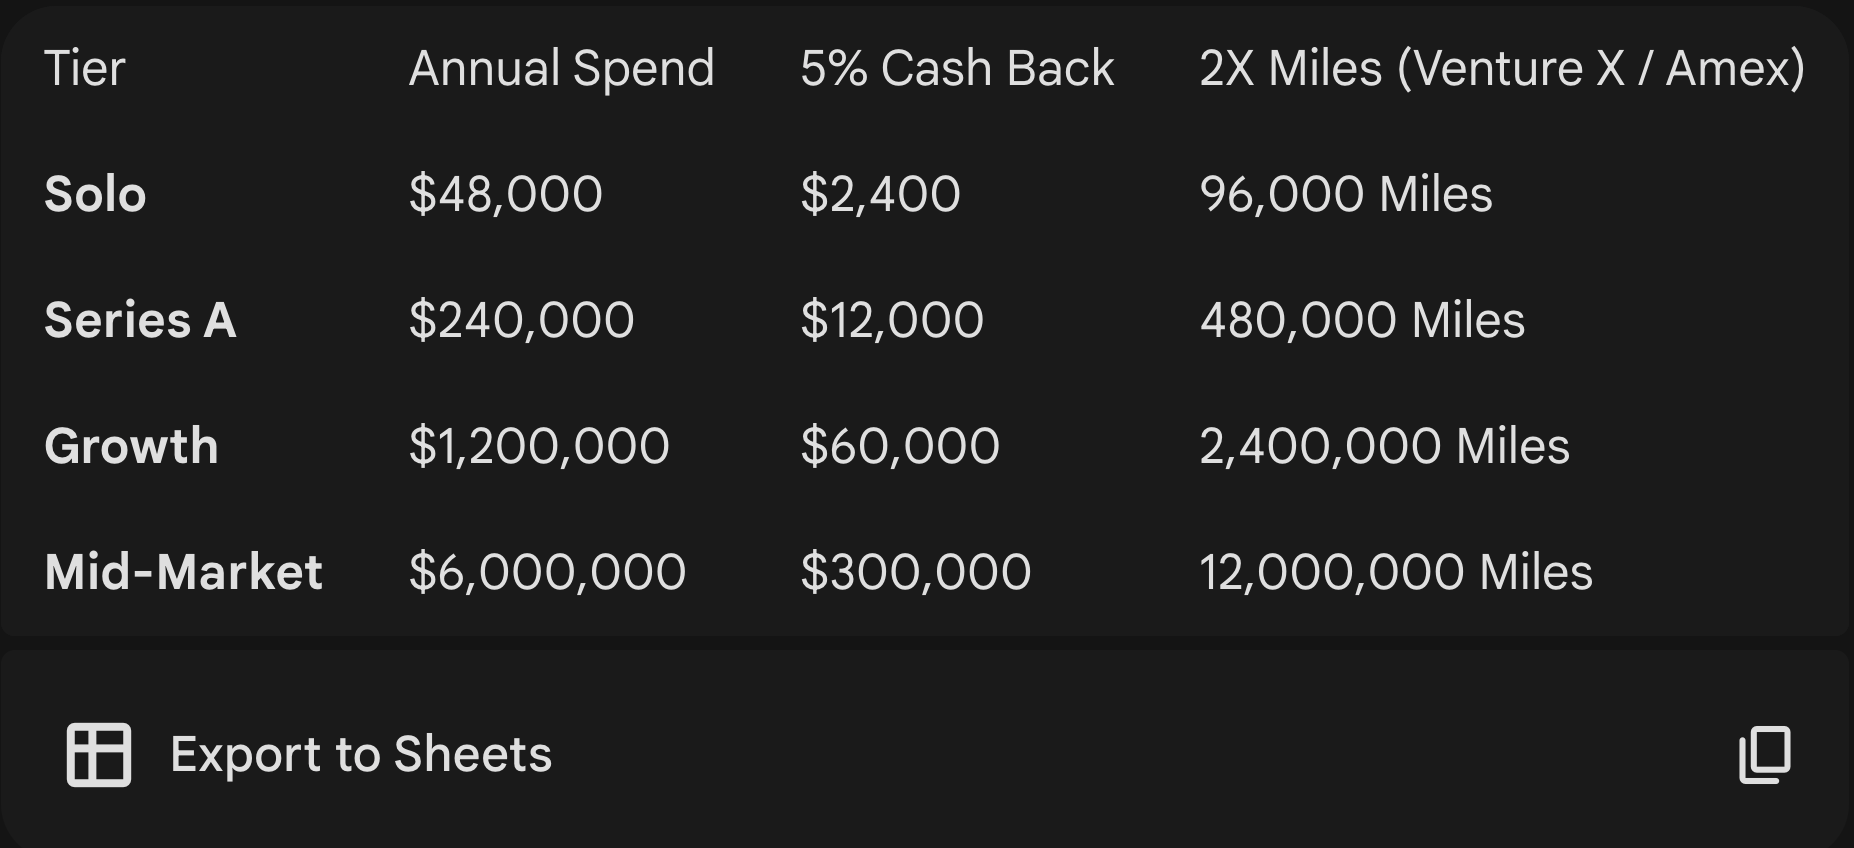Select the Growth tier row label
Image resolution: width=1854 pixels, height=848 pixels.
coord(131,446)
